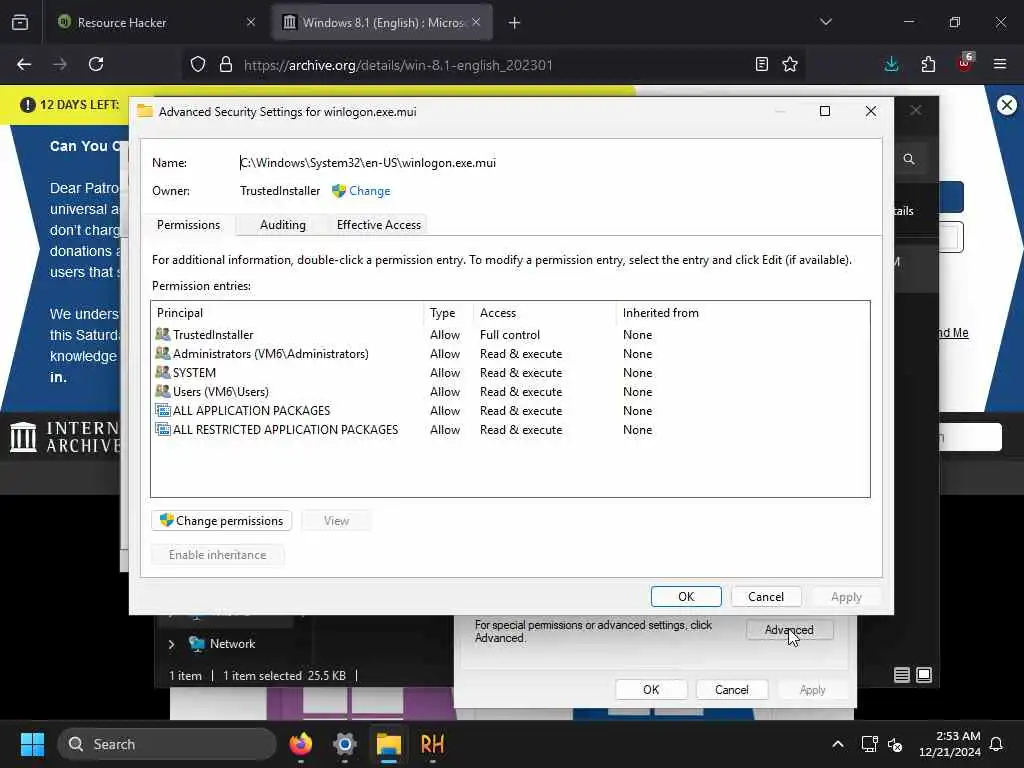This screenshot has height=768, width=1024.
Task: Toggle reader view icon in address bar
Action: click(761, 64)
